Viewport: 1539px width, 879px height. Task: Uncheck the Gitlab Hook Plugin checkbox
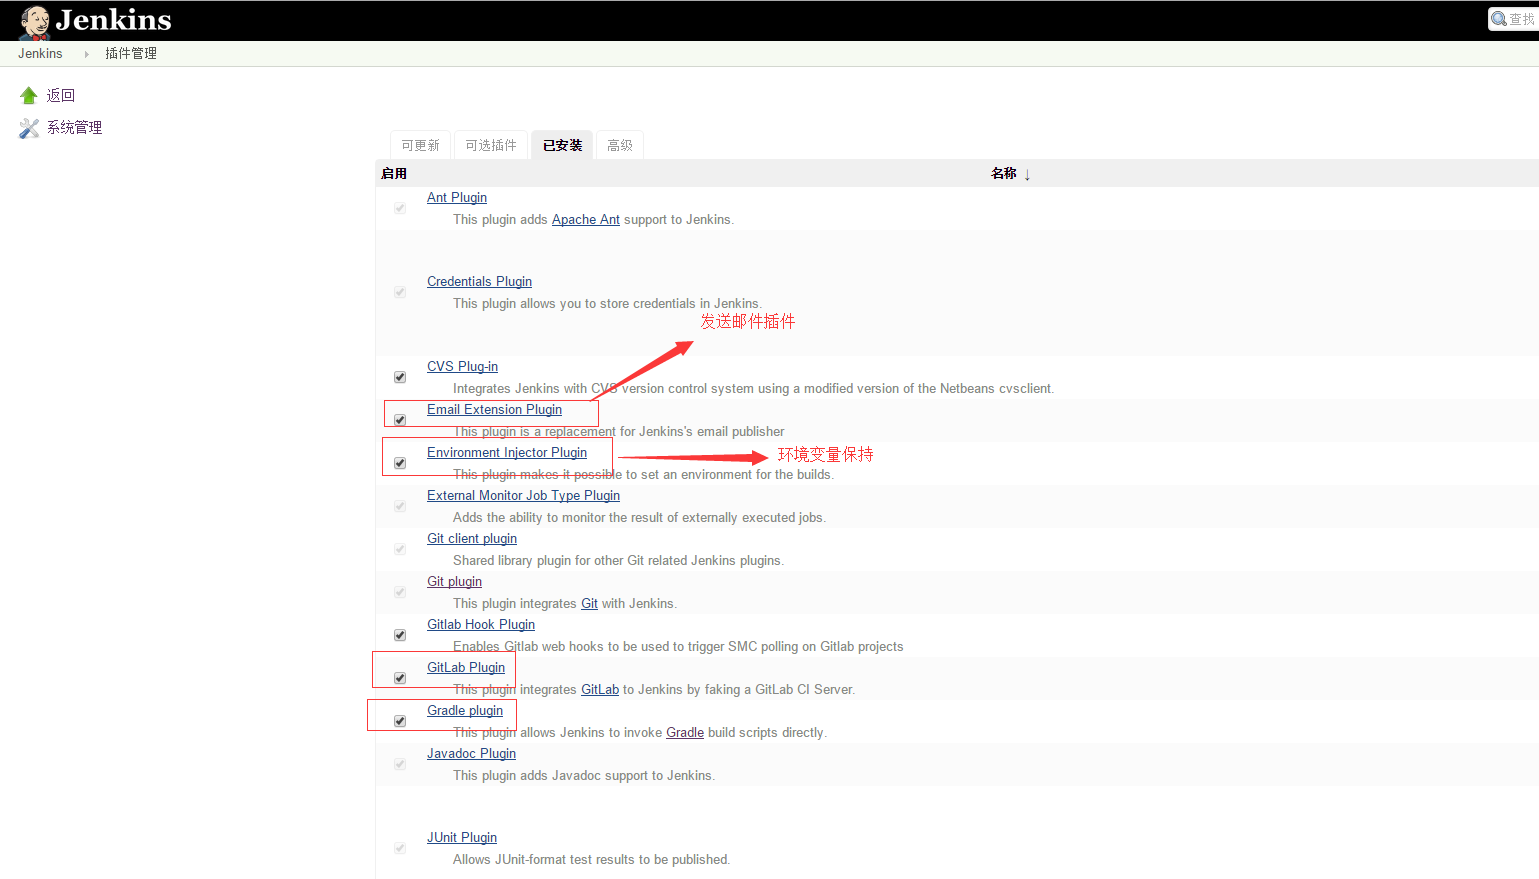(x=400, y=635)
